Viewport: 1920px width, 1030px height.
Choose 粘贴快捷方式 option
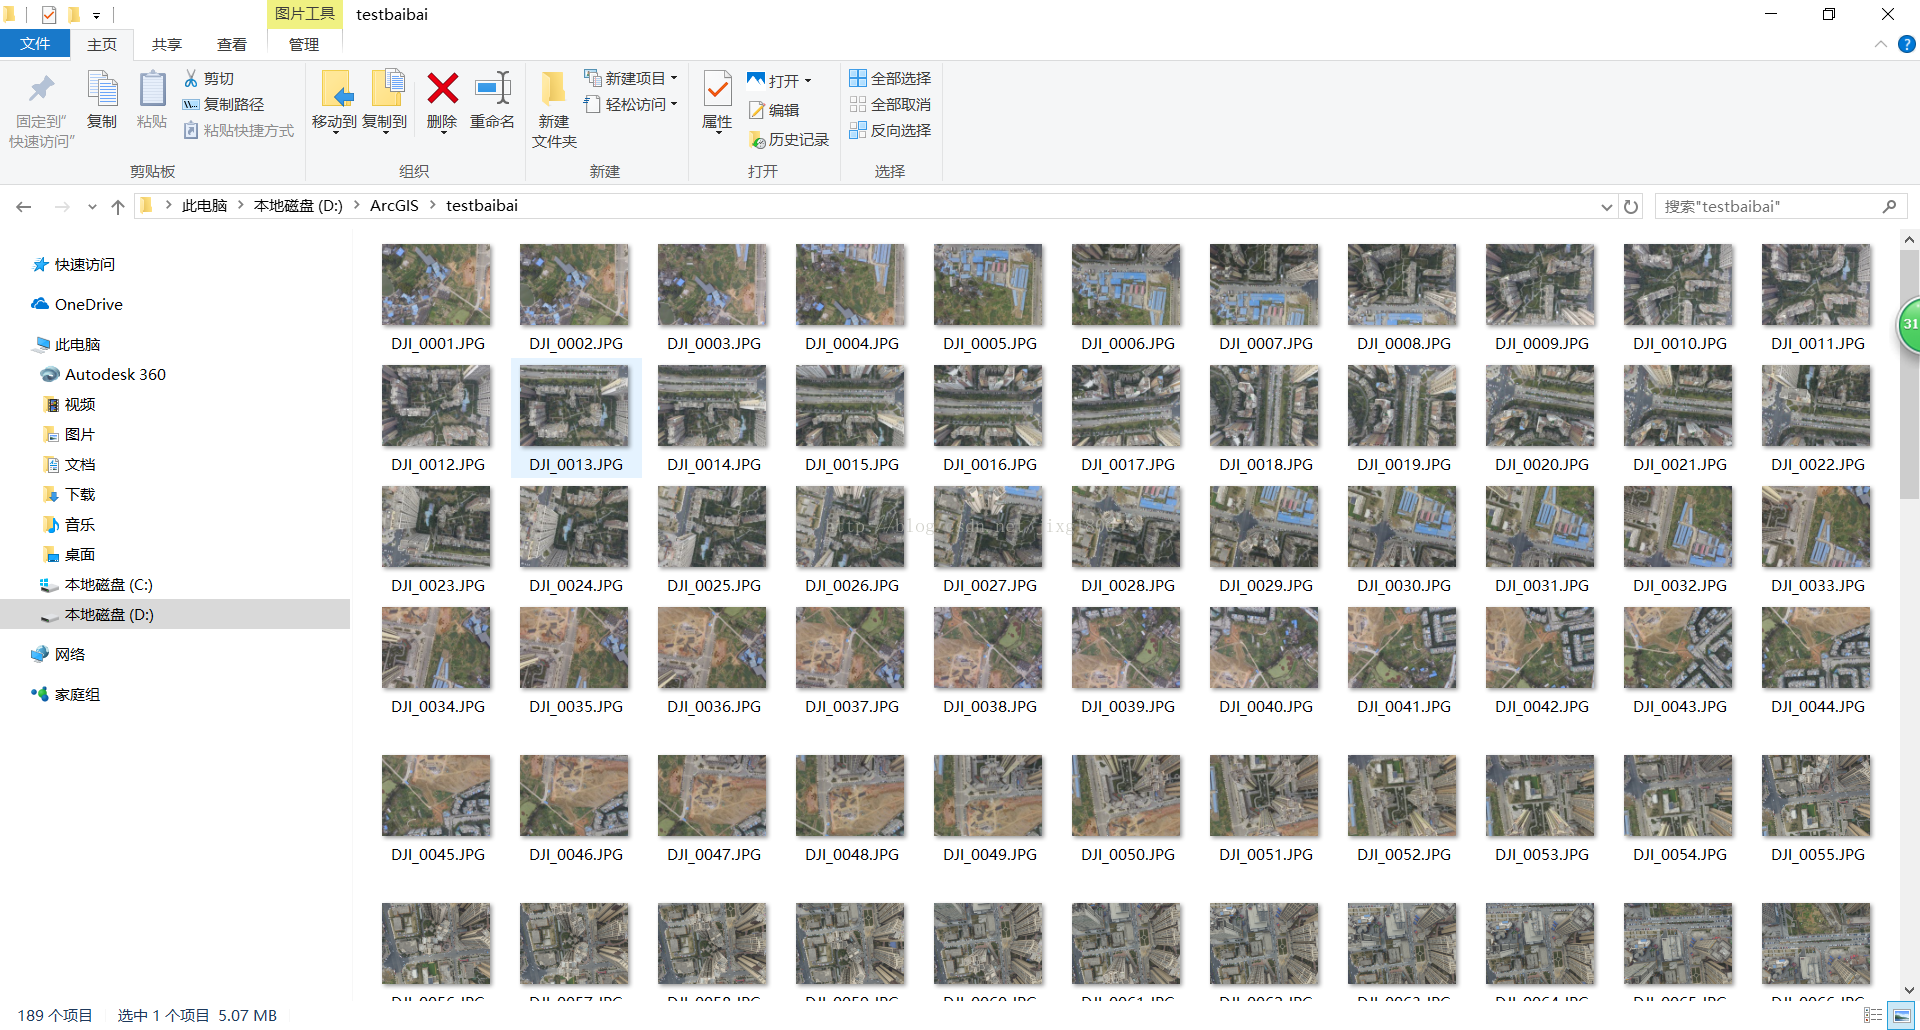tap(239, 131)
